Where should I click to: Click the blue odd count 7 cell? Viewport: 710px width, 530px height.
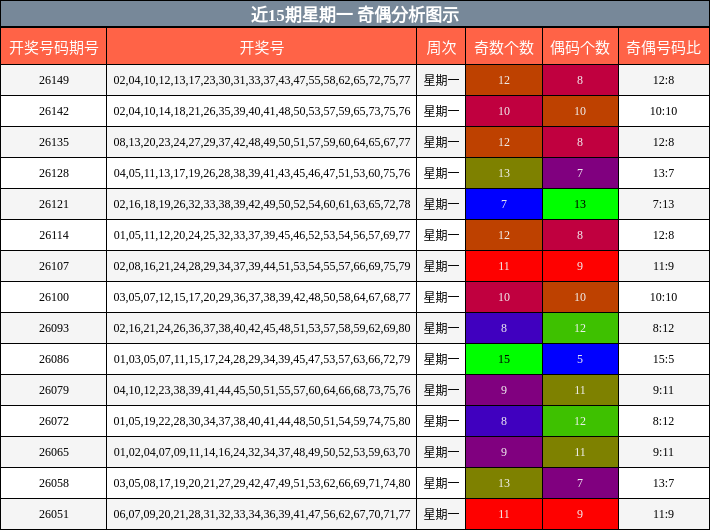(504, 204)
